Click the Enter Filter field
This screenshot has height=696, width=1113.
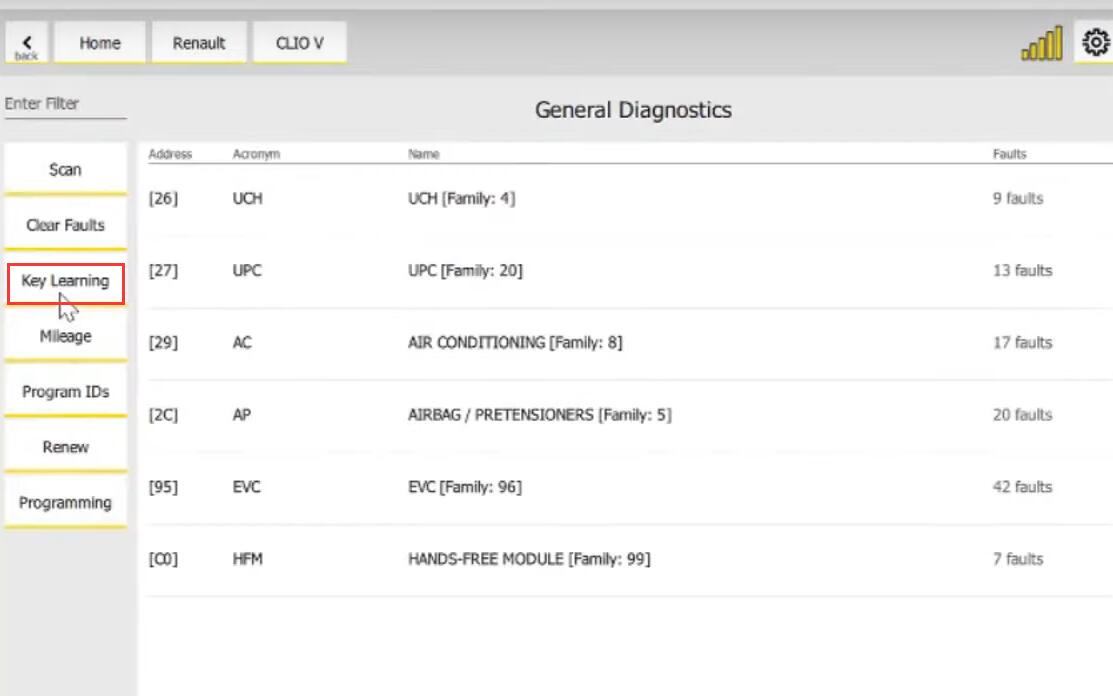tap(65, 104)
